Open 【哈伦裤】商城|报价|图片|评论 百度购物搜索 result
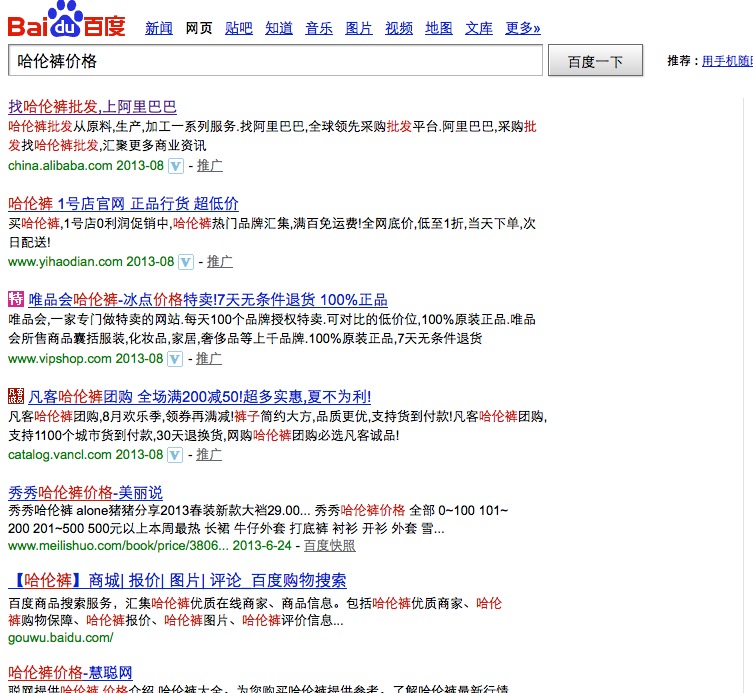The width and height of the screenshot is (753, 693). (177, 581)
